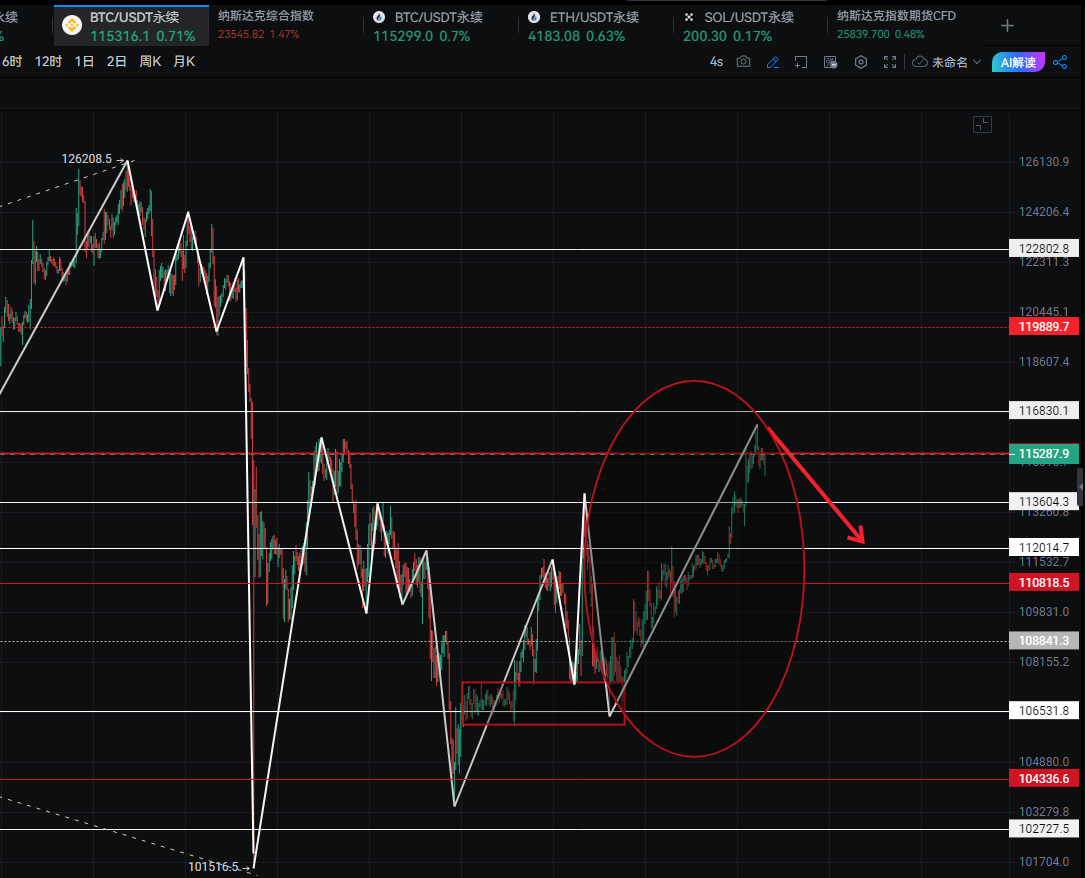Select the 月K monthly timeframe

[x=184, y=61]
